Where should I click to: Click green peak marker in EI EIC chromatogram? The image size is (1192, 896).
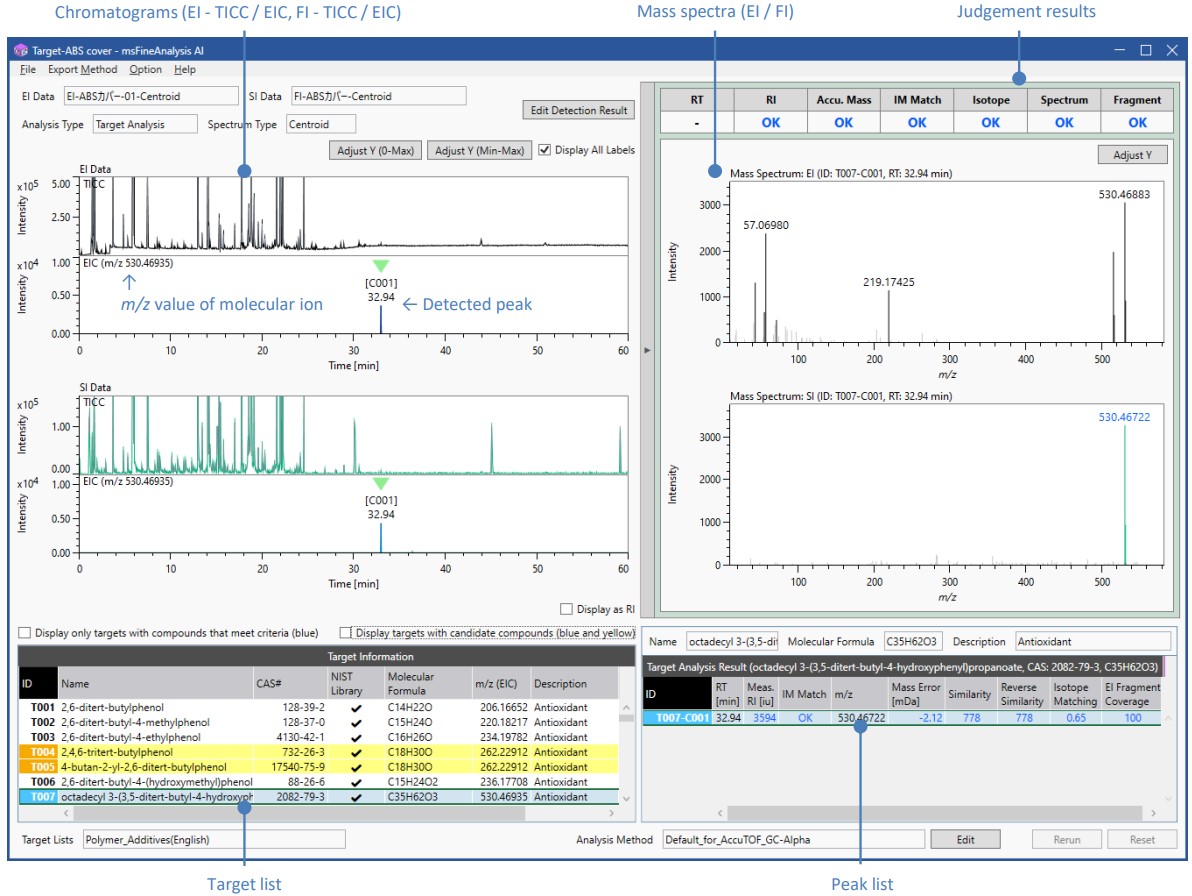click(380, 265)
